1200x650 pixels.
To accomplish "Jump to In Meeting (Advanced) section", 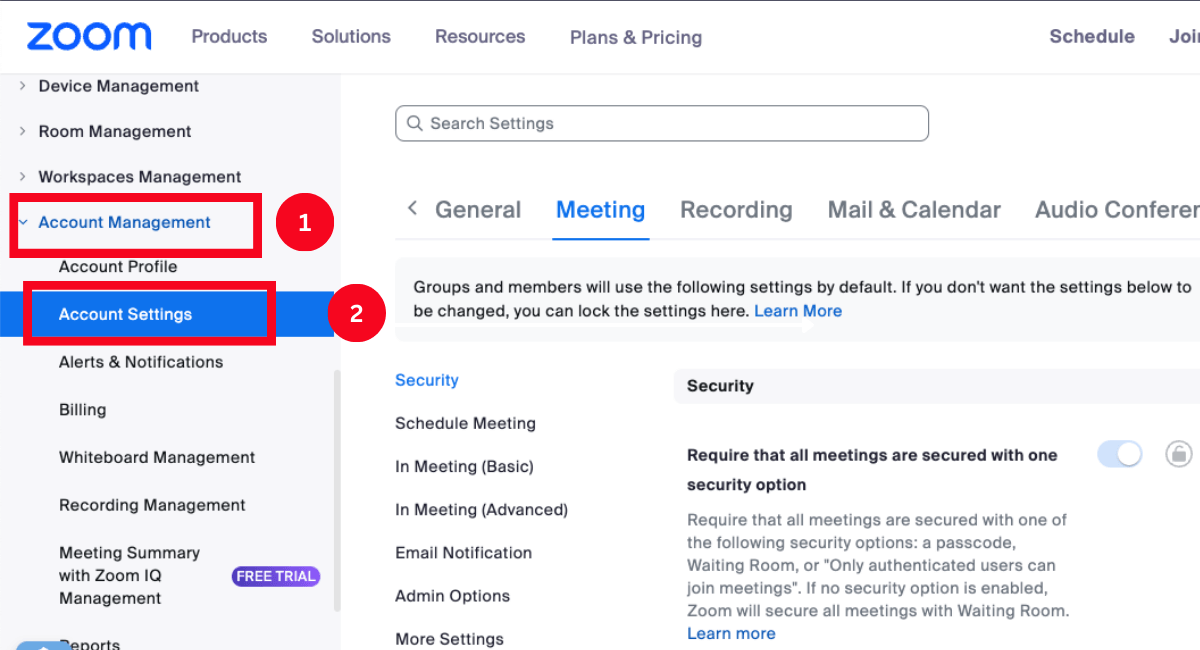I will pyautogui.click(x=481, y=510).
